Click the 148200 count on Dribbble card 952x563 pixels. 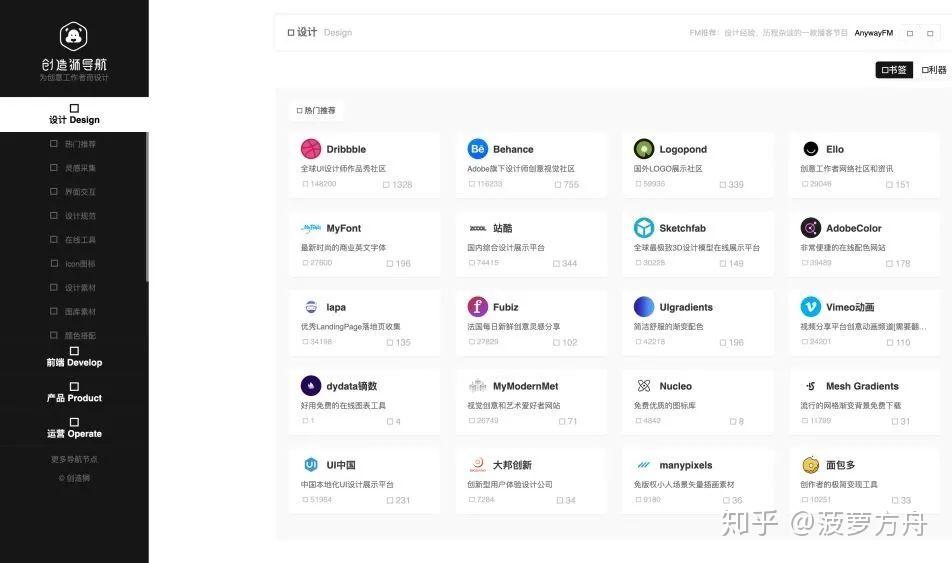[319, 183]
